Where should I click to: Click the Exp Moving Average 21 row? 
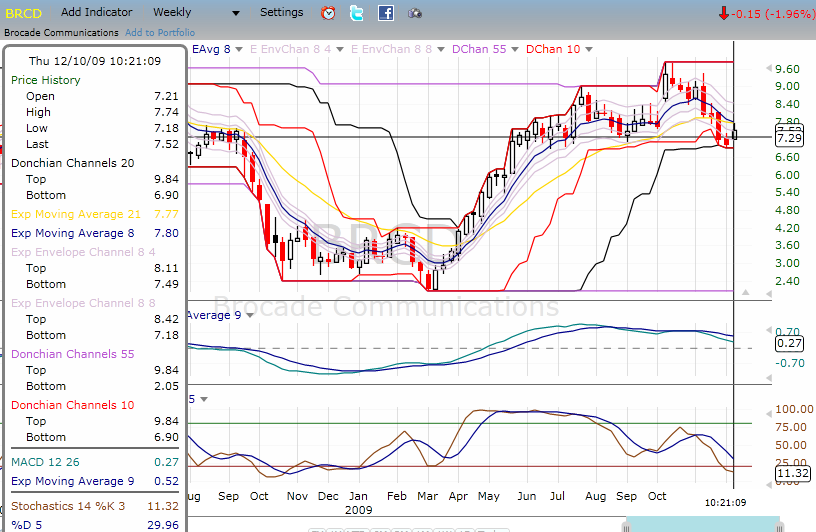coord(95,214)
